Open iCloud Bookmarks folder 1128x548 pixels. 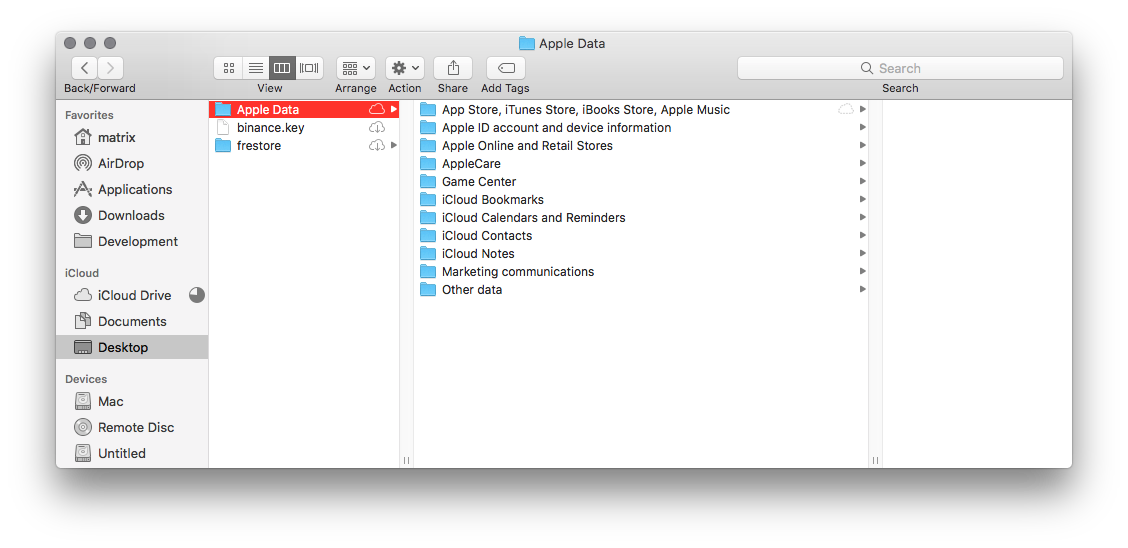[x=642, y=199]
